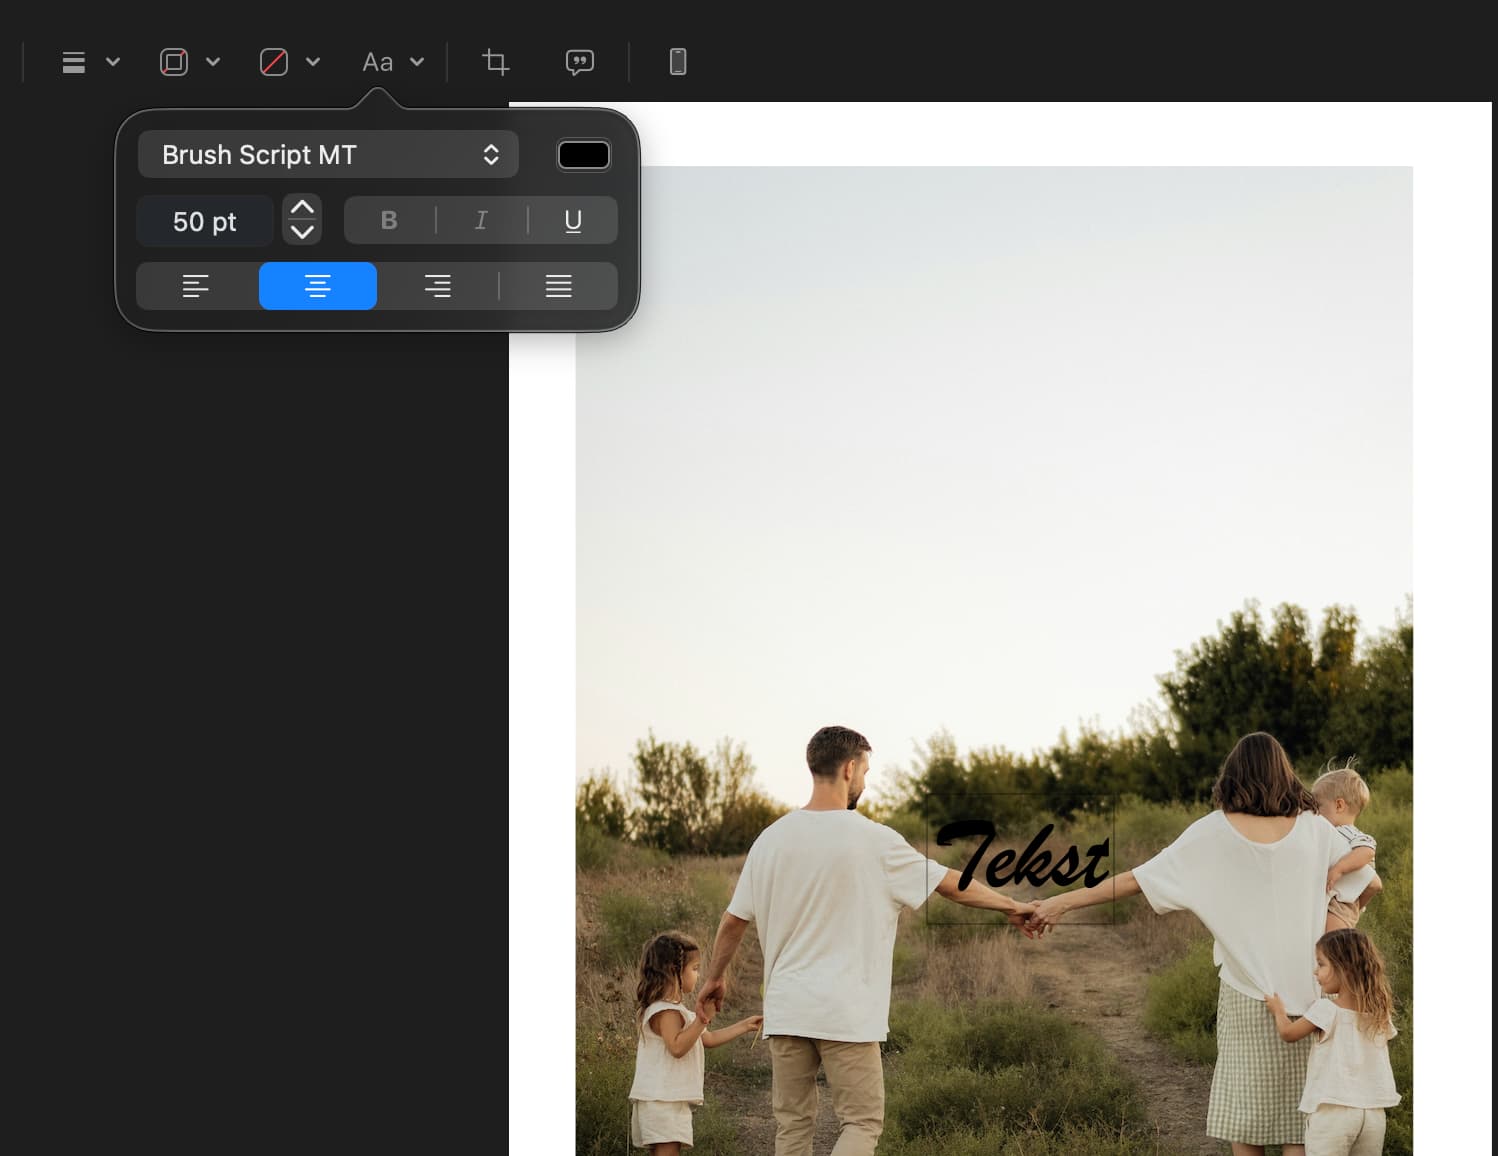Click the image description speech bubble icon
This screenshot has width=1498, height=1156.
tap(580, 62)
